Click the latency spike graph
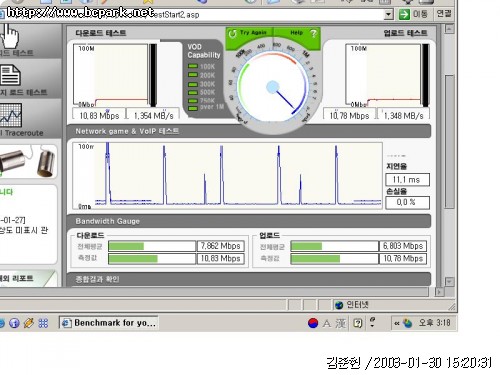 click(227, 176)
